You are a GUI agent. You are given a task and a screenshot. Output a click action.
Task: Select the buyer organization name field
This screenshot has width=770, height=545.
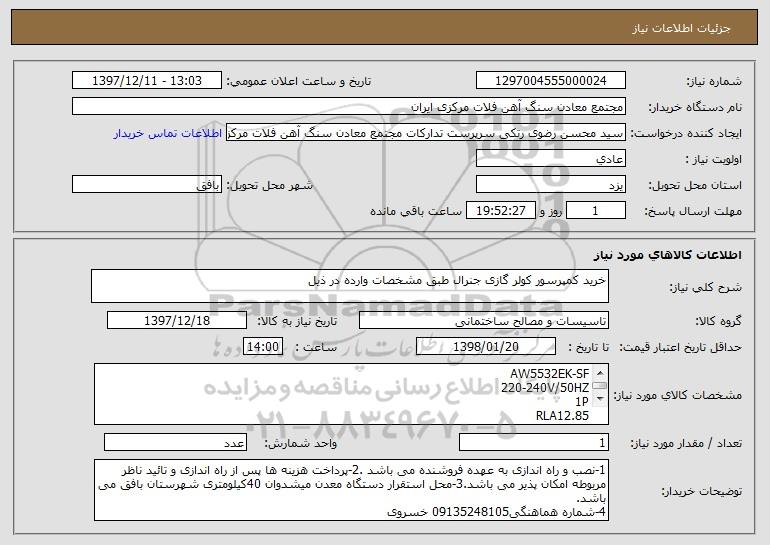pyautogui.click(x=349, y=107)
